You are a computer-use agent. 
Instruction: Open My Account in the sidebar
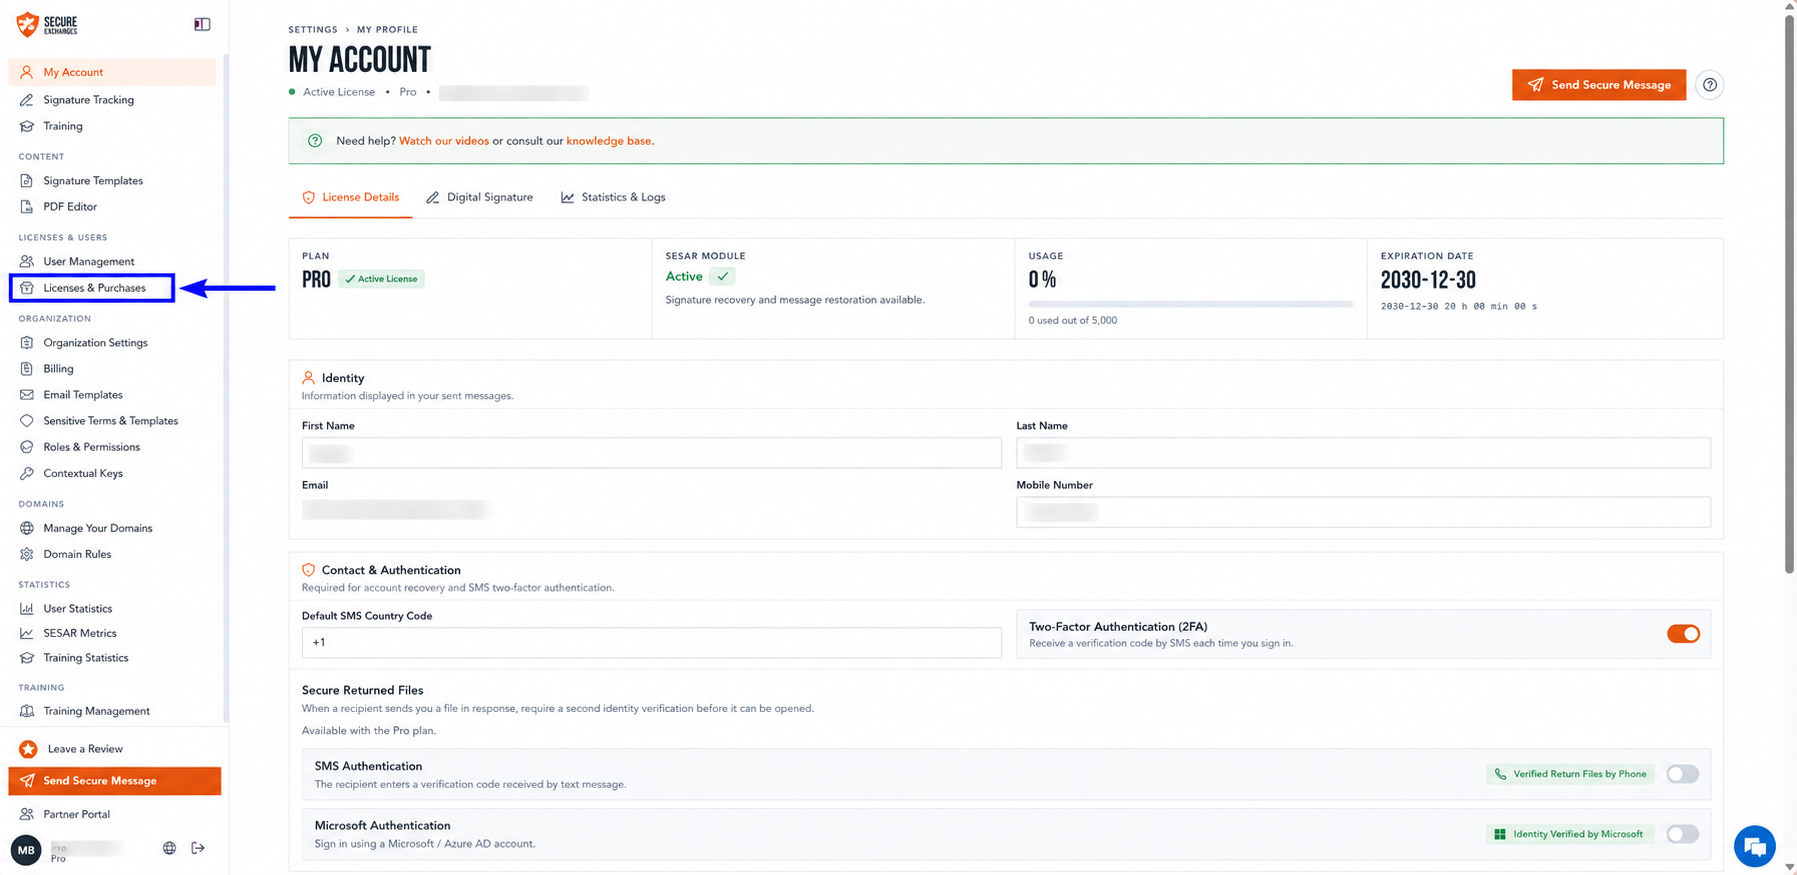tap(112, 72)
